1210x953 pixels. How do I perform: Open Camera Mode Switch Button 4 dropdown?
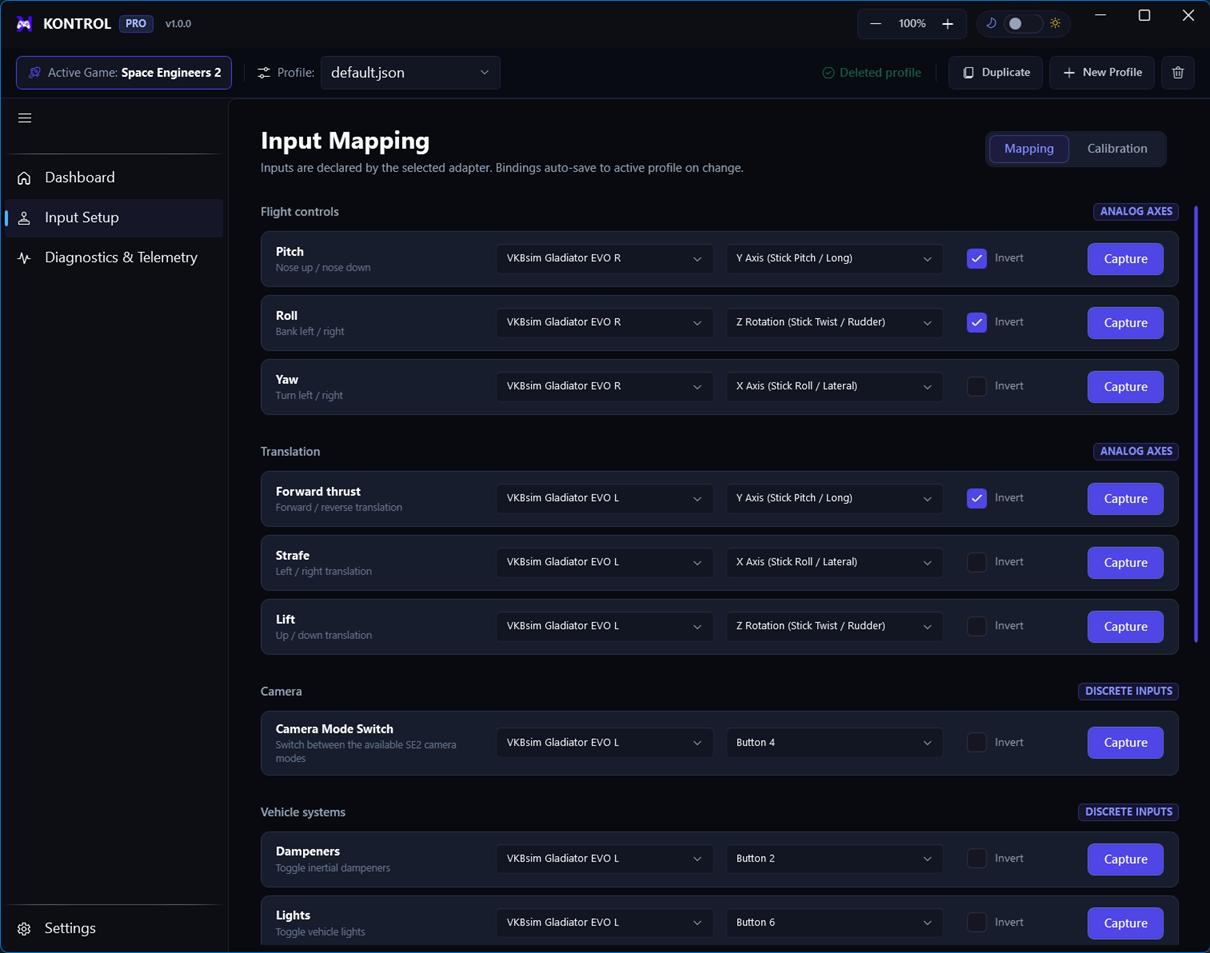(x=834, y=742)
